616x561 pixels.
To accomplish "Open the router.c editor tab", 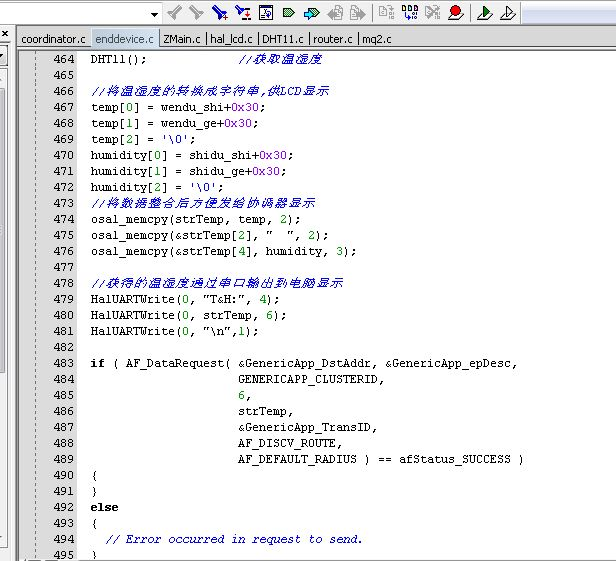I will (x=333, y=39).
